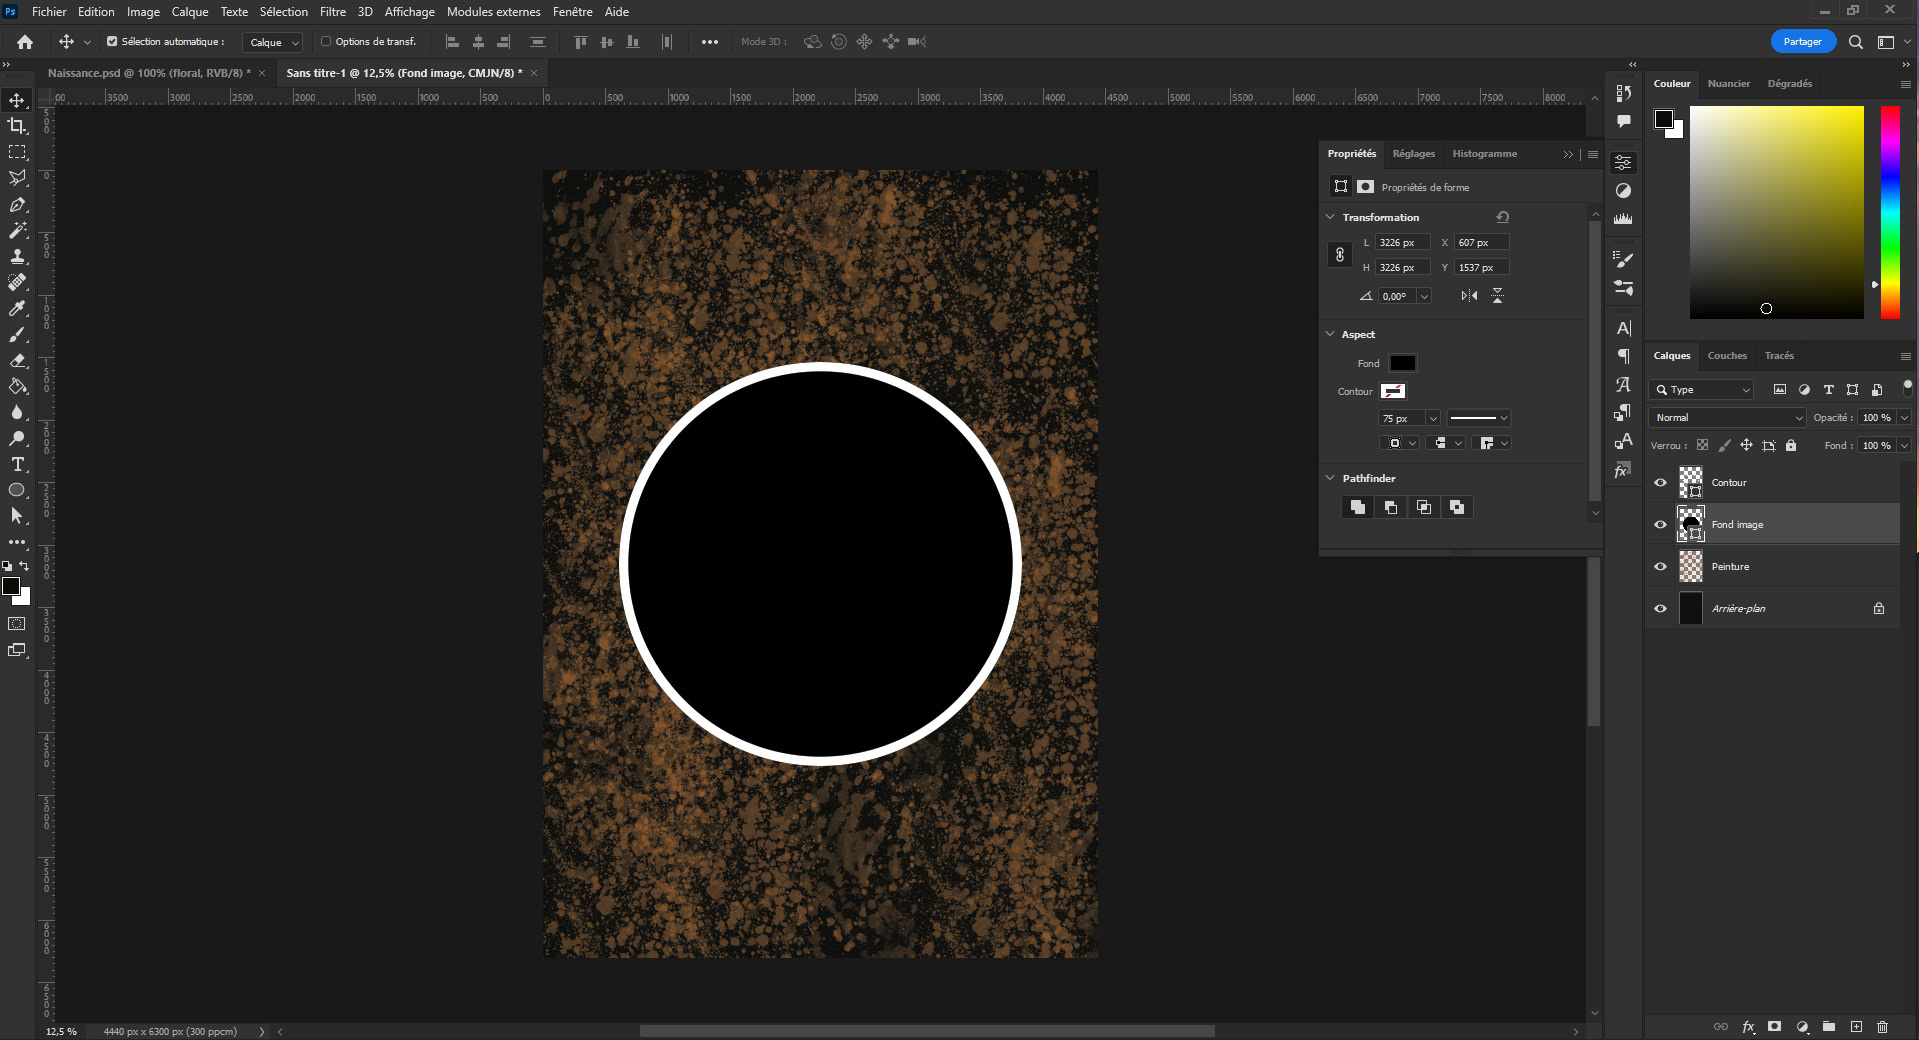The width and height of the screenshot is (1919, 1040).
Task: Toggle lock transparent pixels icon
Action: click(x=1702, y=446)
